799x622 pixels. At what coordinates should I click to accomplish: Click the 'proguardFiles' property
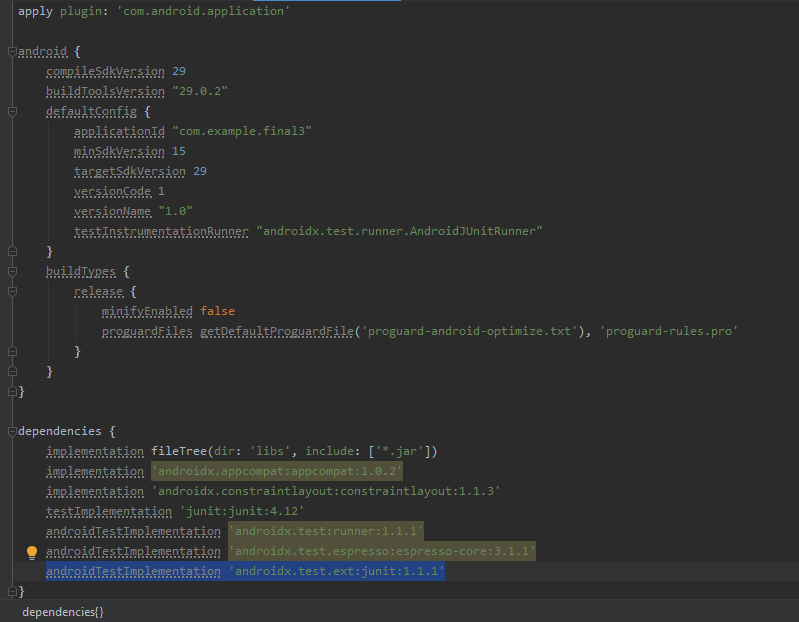147,332
